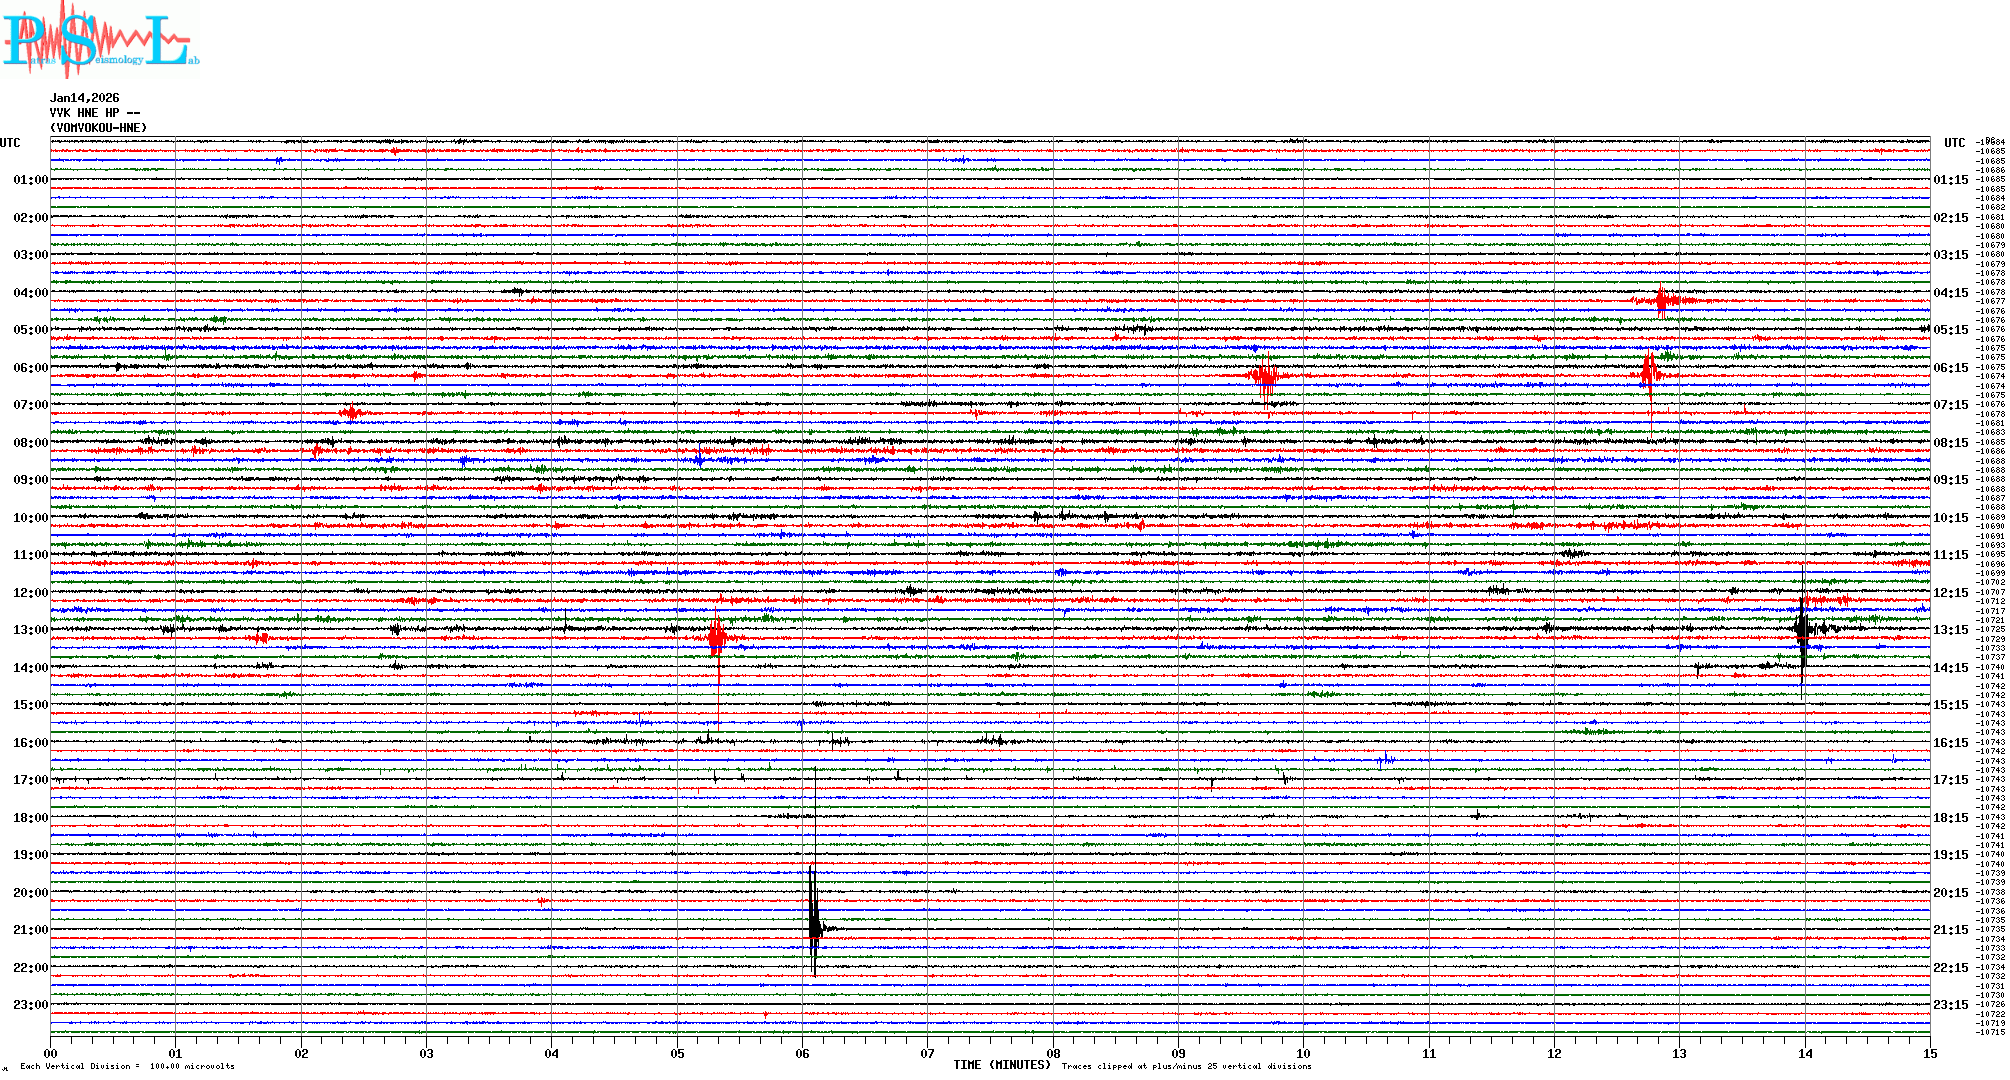Click the black seismic event near 13:15 label
2010x1080 pixels.
tap(1802, 630)
